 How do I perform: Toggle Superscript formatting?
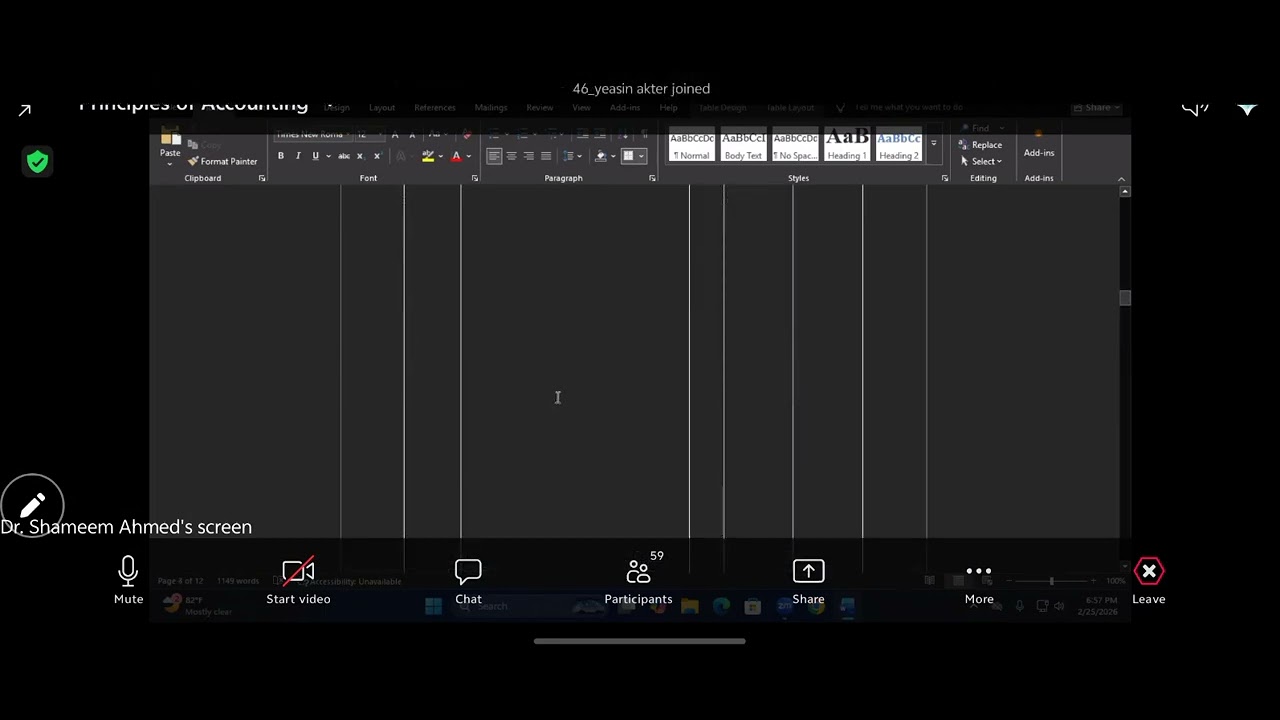coord(377,156)
